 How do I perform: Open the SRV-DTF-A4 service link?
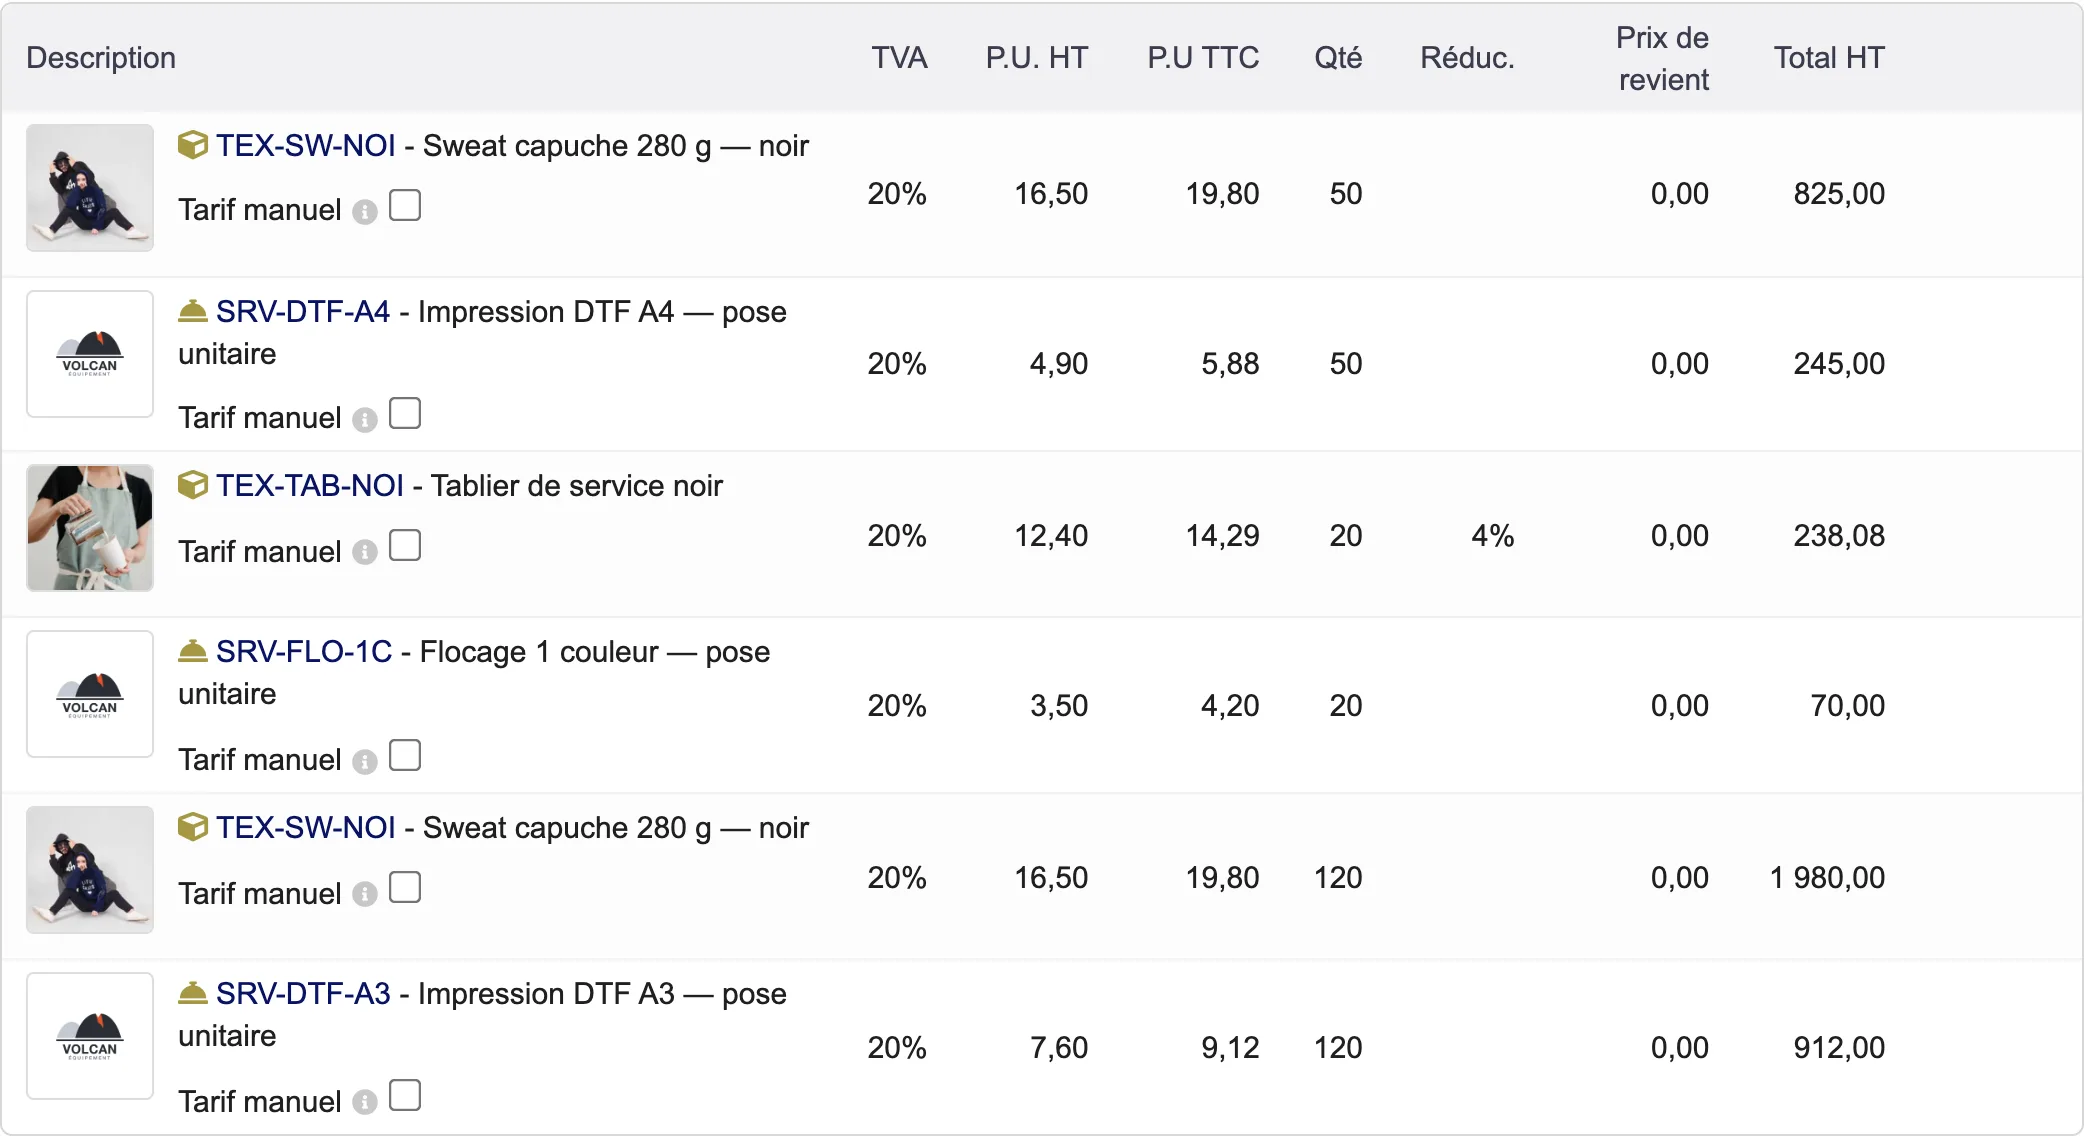tap(303, 312)
